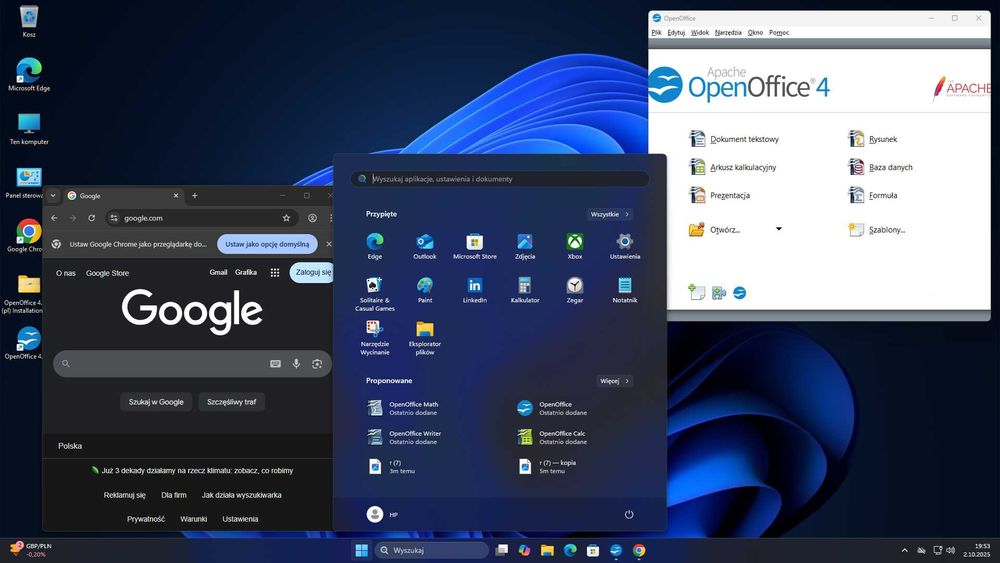Screen dimensions: 1000x563
Task: Click the power button in Start menu
Action: [x=629, y=515]
